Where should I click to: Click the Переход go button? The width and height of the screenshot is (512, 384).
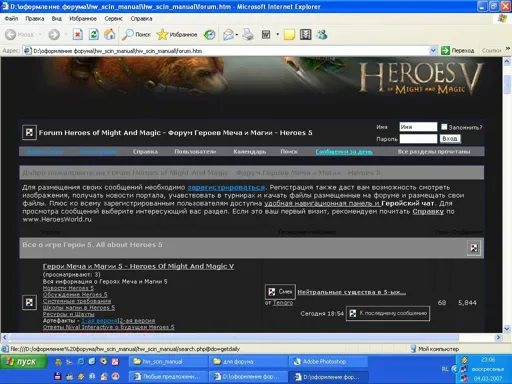pyautogui.click(x=458, y=51)
